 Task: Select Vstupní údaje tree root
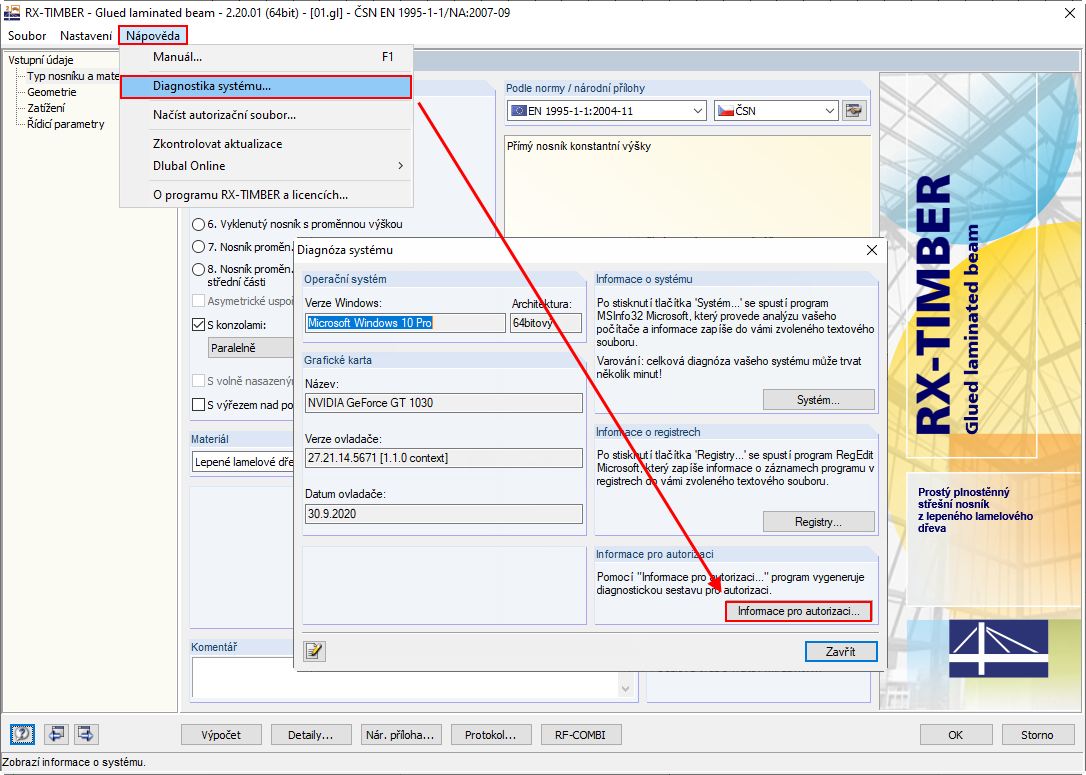(x=41, y=60)
